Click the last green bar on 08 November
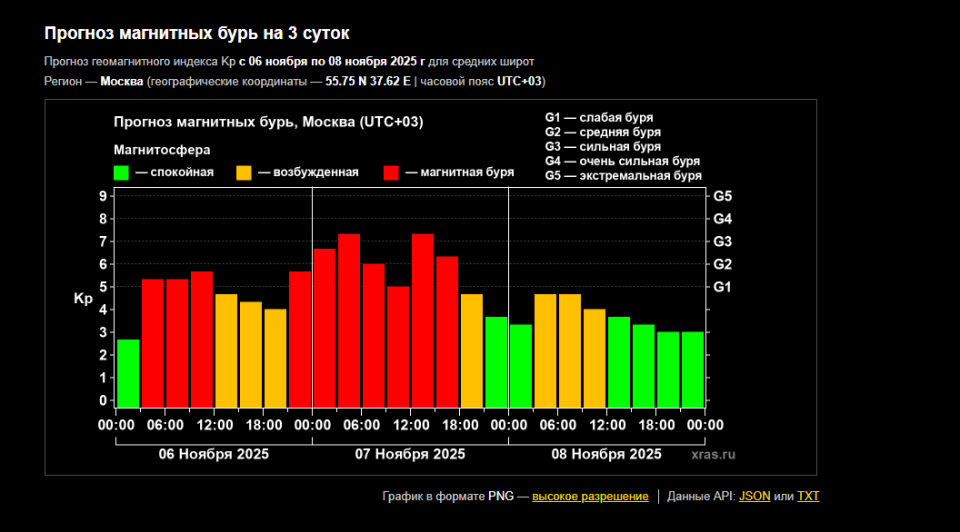The height and width of the screenshot is (532, 960). pyautogui.click(x=692, y=369)
